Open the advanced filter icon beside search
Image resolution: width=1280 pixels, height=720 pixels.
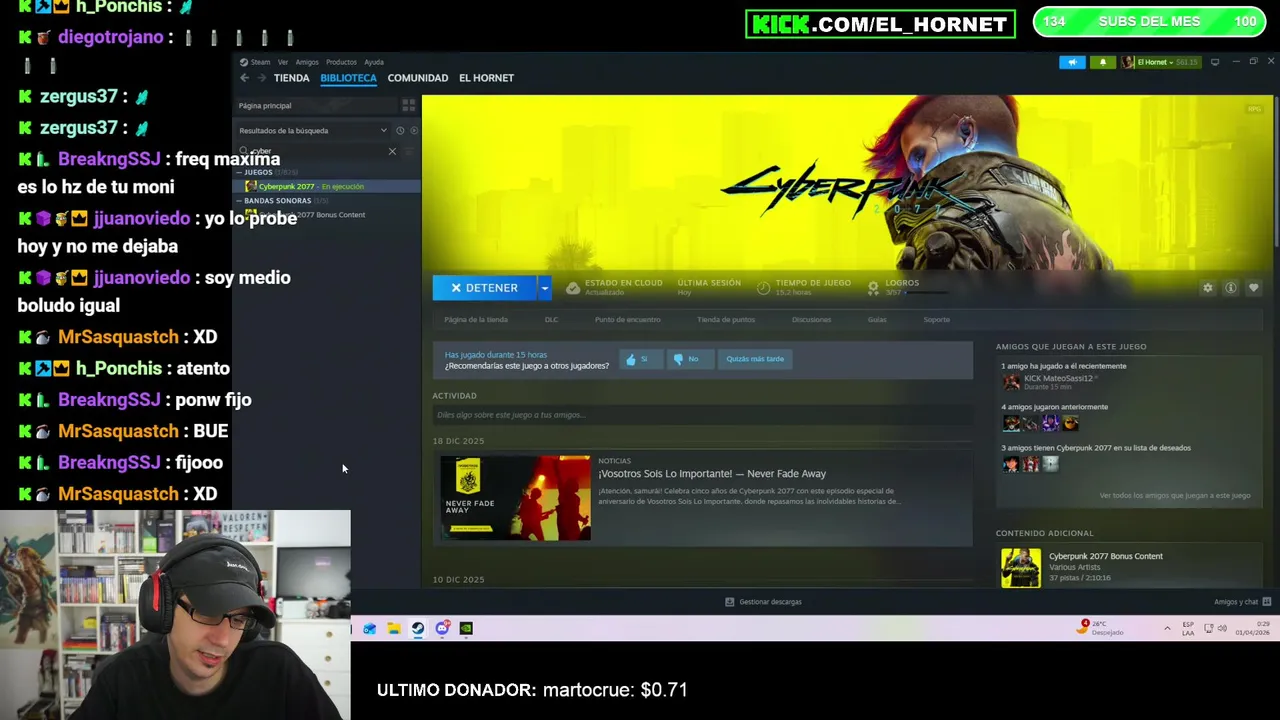[x=409, y=151]
